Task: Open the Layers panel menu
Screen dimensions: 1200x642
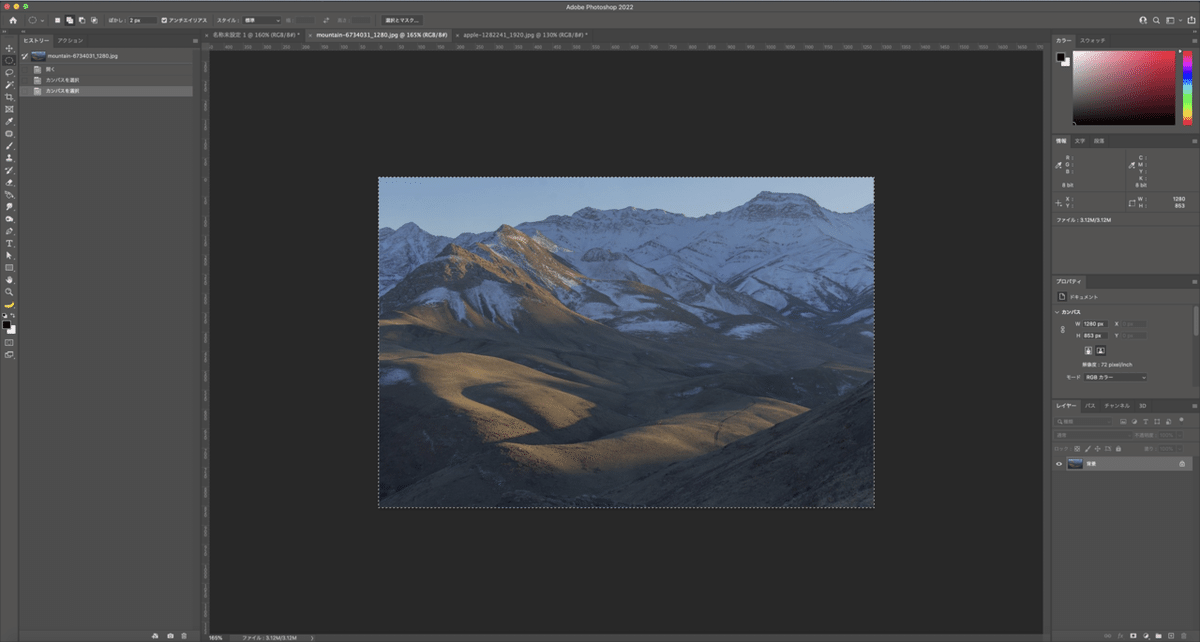Action: coord(1193,406)
